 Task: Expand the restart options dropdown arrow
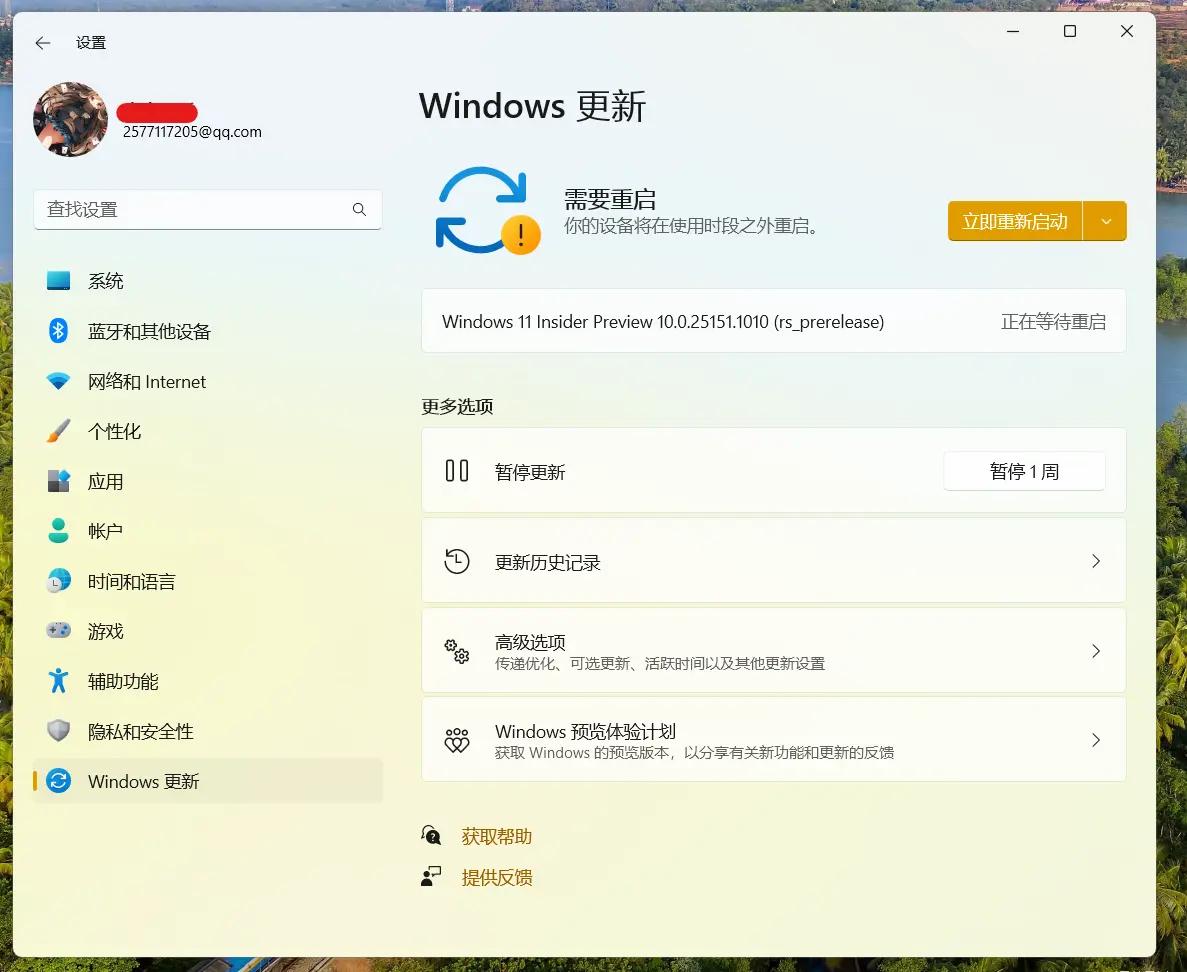pyautogui.click(x=1105, y=221)
